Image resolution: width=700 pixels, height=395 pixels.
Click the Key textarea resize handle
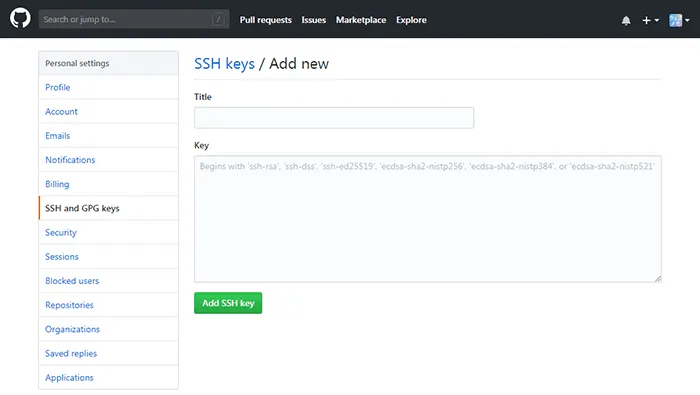point(658,279)
